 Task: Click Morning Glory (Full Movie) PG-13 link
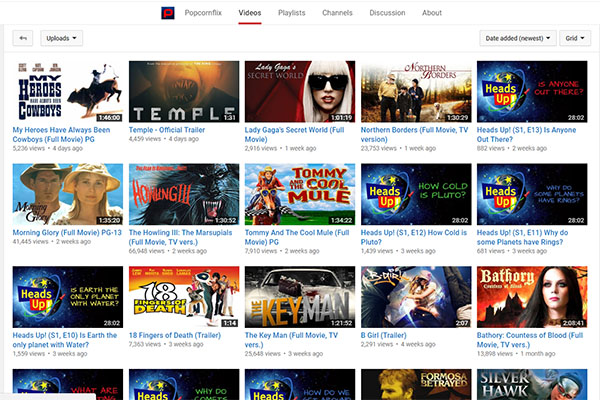tap(67, 233)
